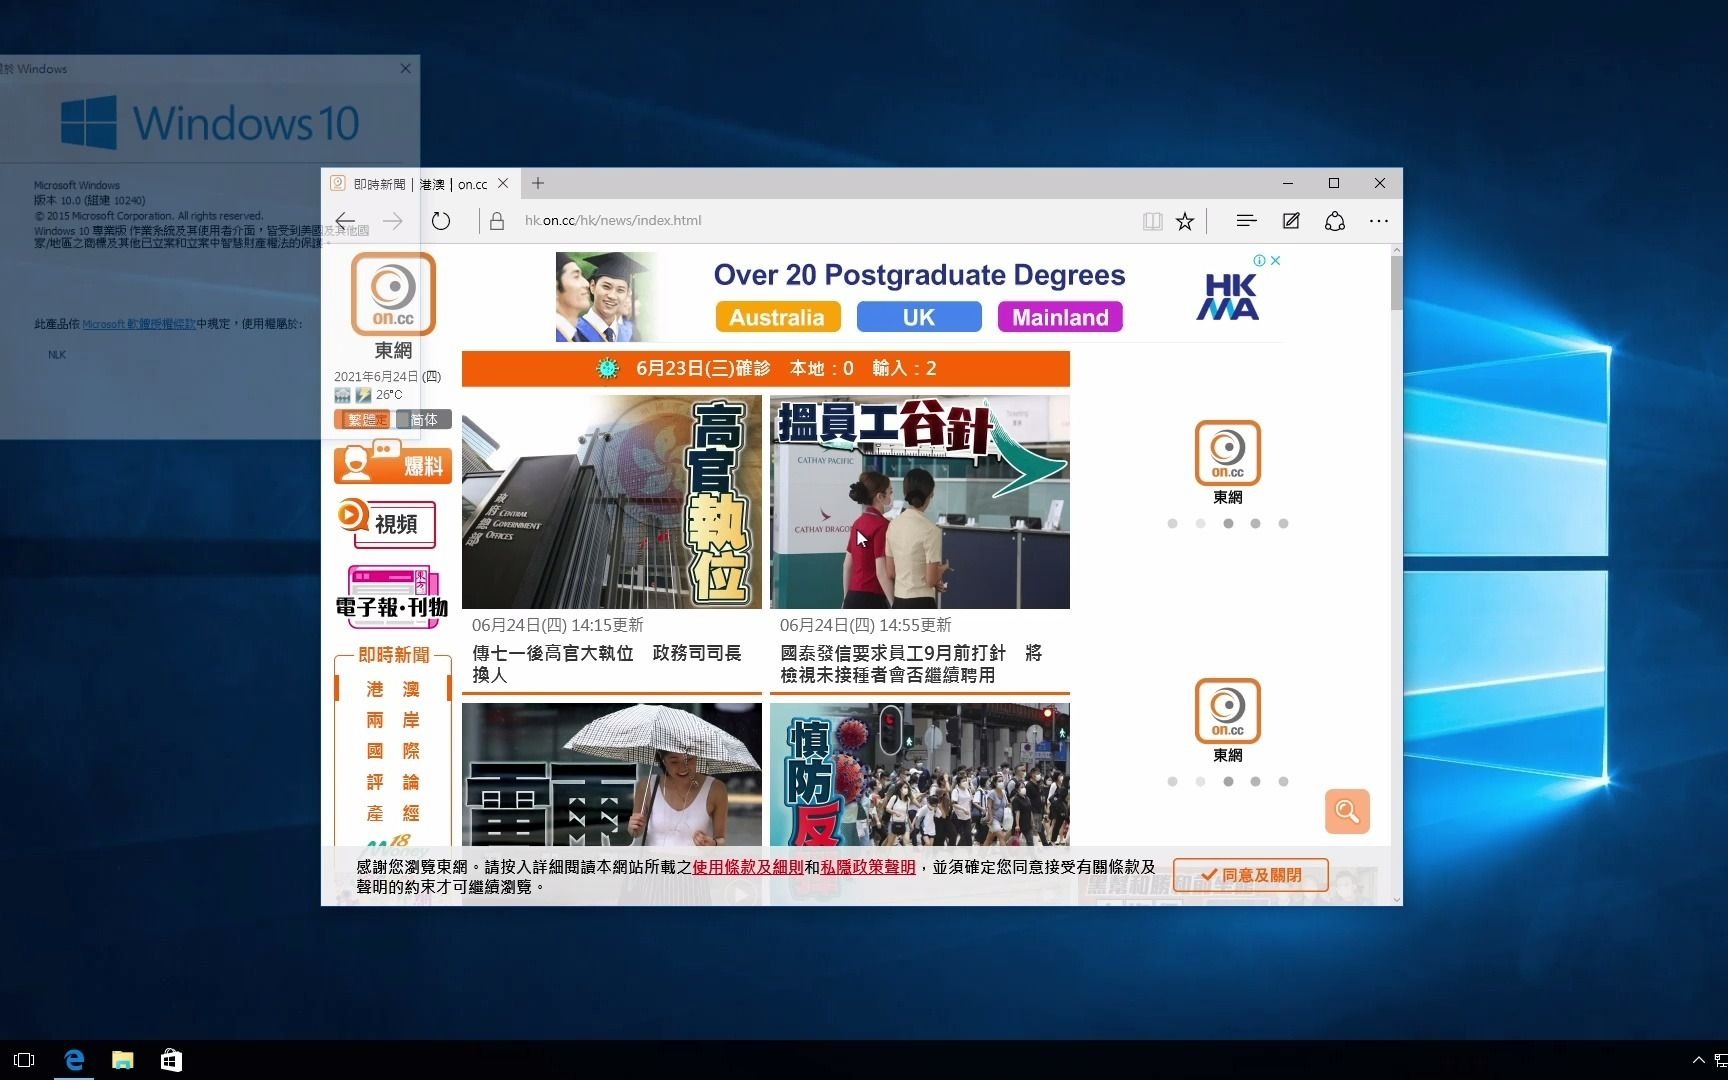
Task: Open the 視頻 video section
Action: 387,523
